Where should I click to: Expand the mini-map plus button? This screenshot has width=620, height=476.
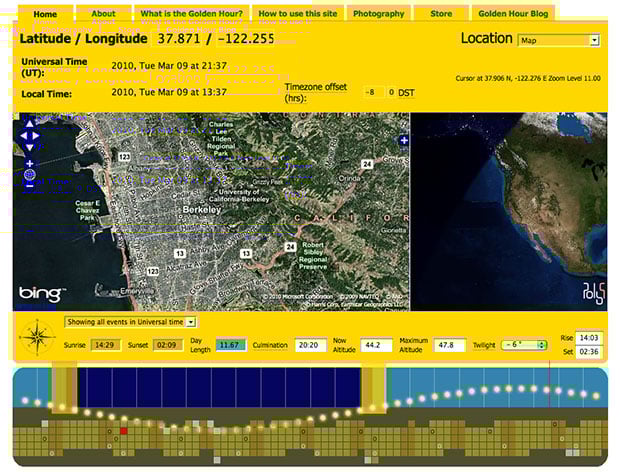point(403,141)
